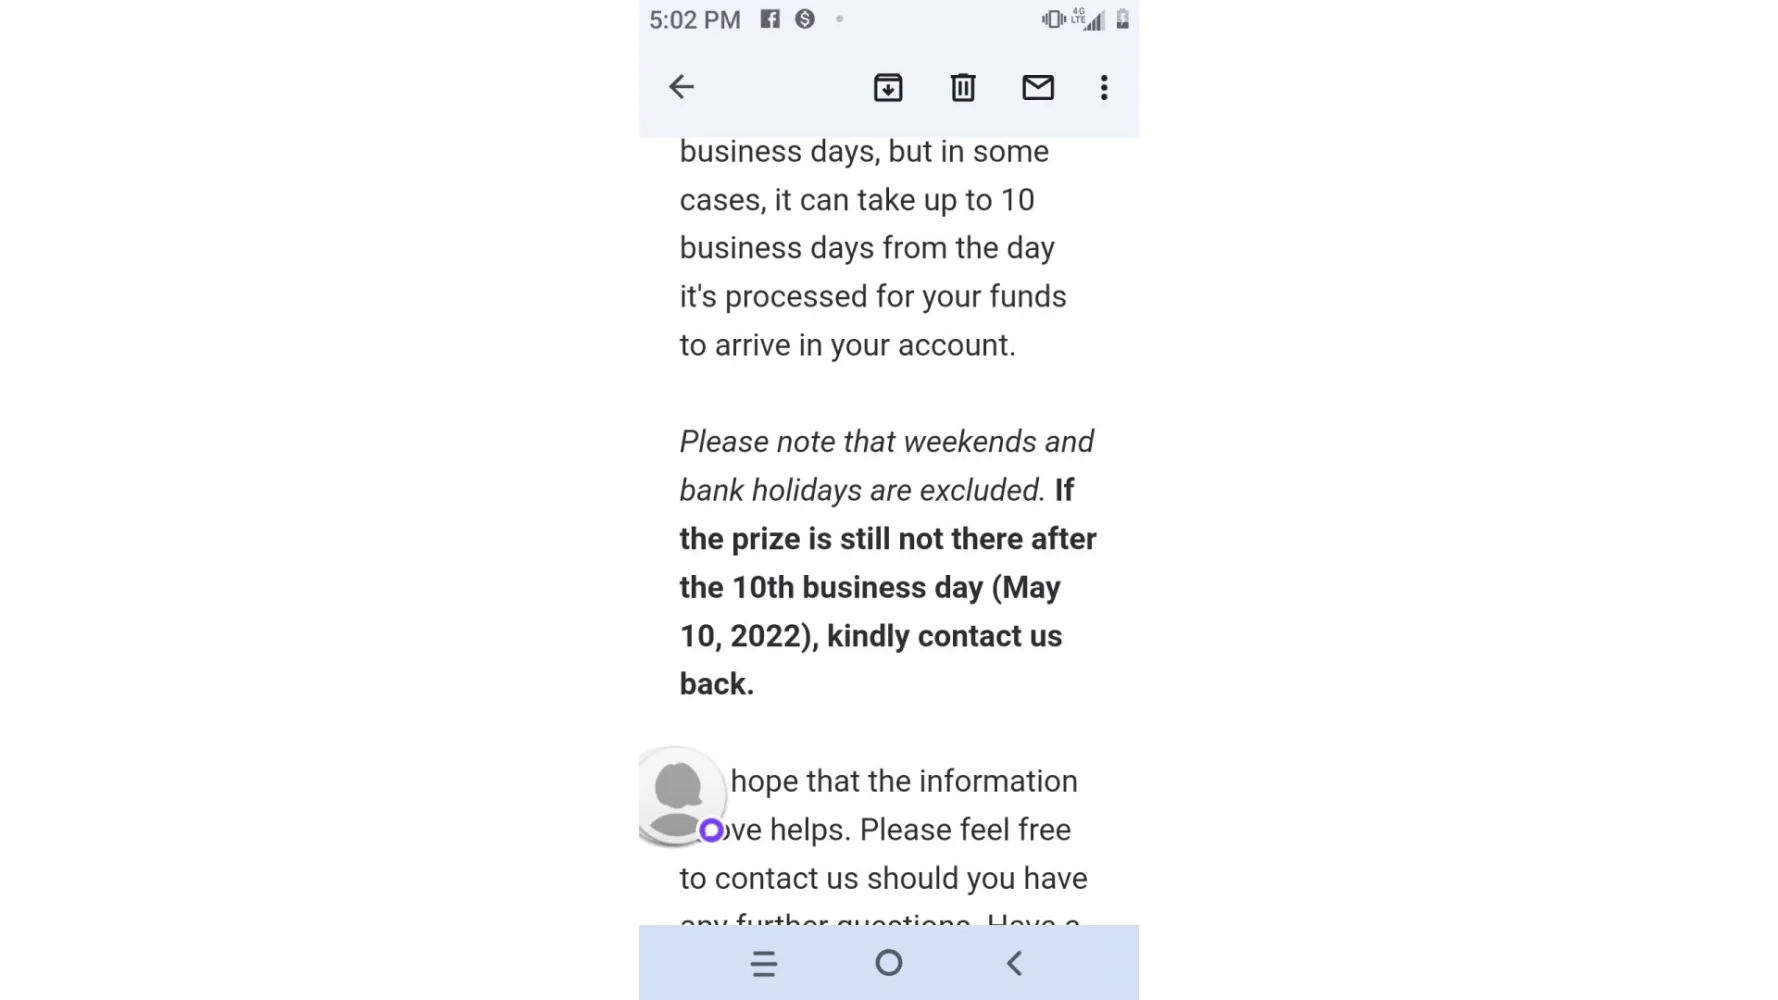Mark the email as unread

coord(1038,87)
